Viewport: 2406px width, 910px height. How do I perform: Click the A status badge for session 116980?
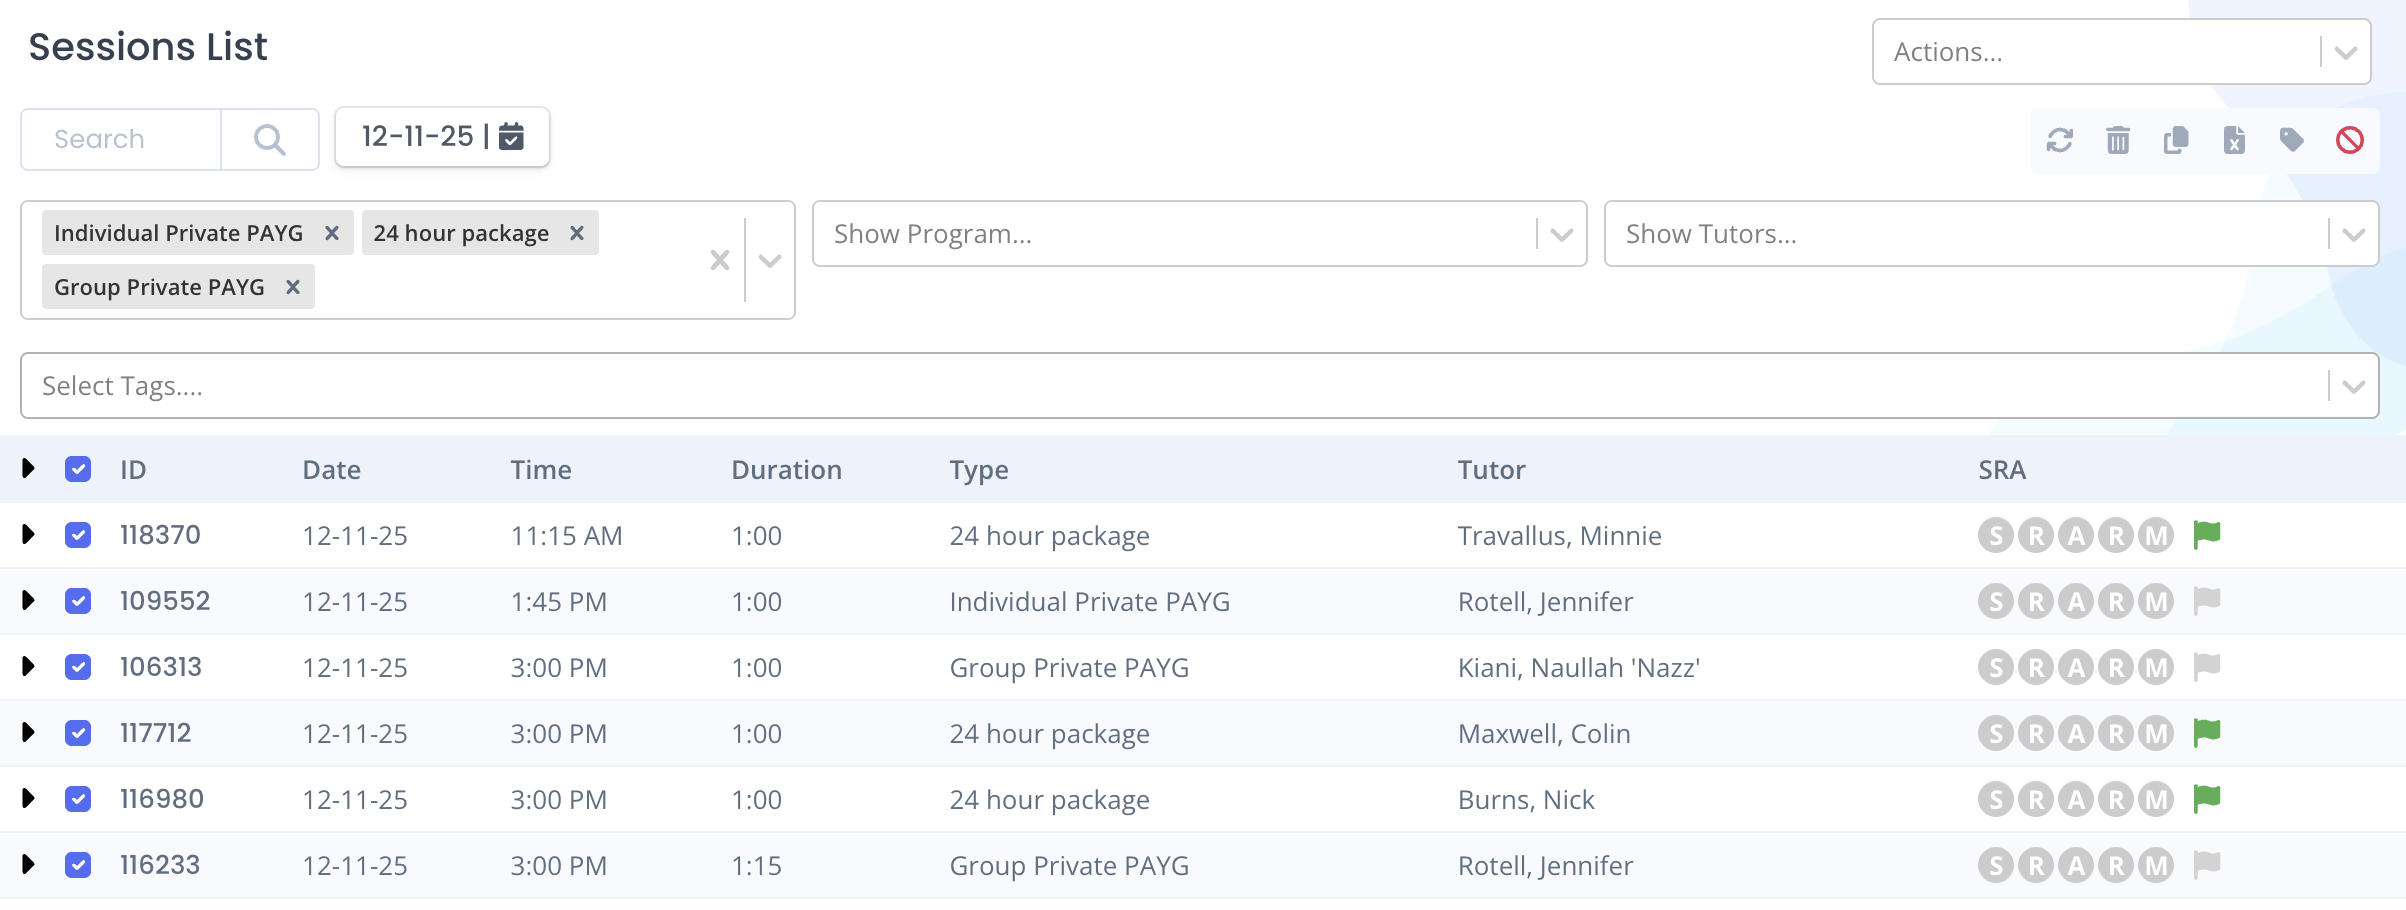[2076, 800]
